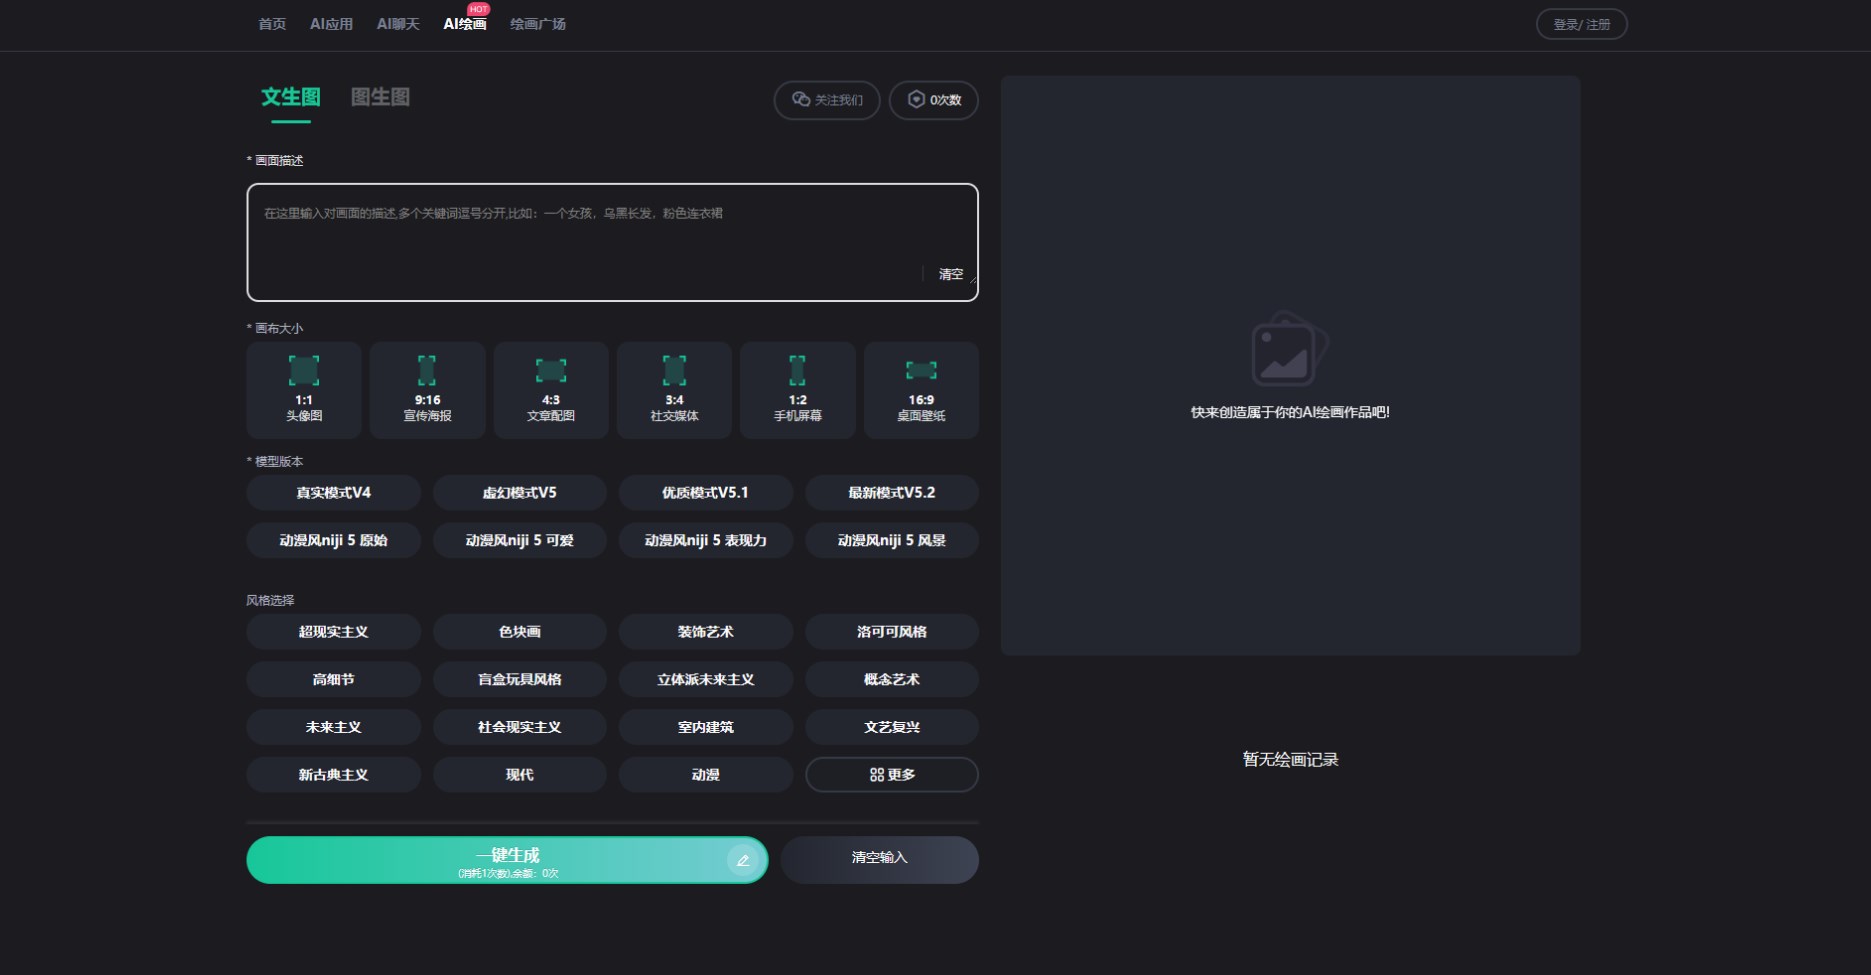Open the AI聊天 navigation item

pyautogui.click(x=398, y=24)
